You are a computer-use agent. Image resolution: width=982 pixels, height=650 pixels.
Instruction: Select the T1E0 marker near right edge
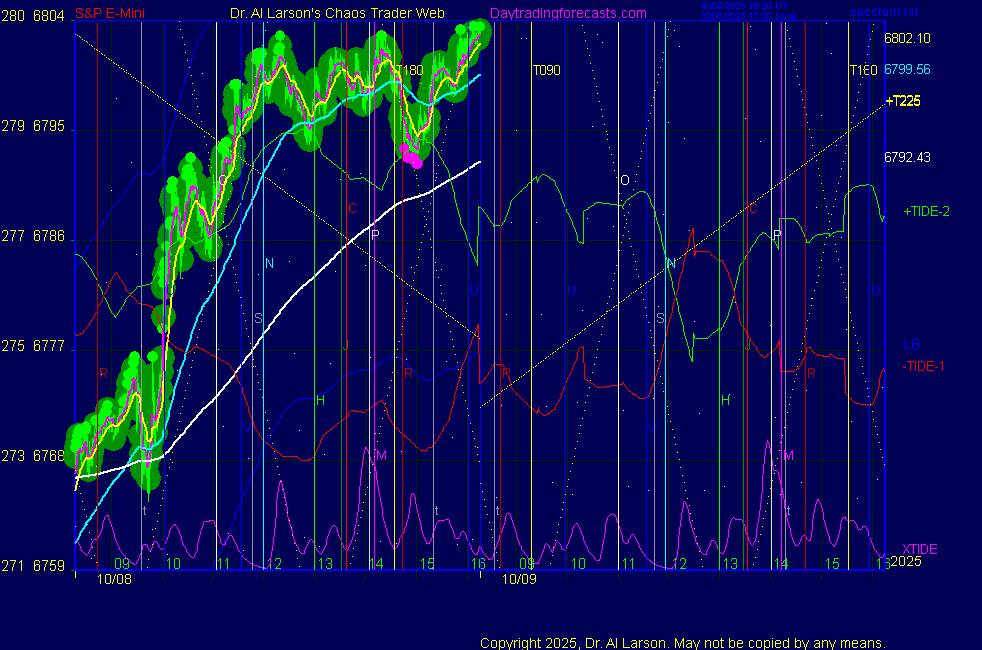pyautogui.click(x=863, y=71)
